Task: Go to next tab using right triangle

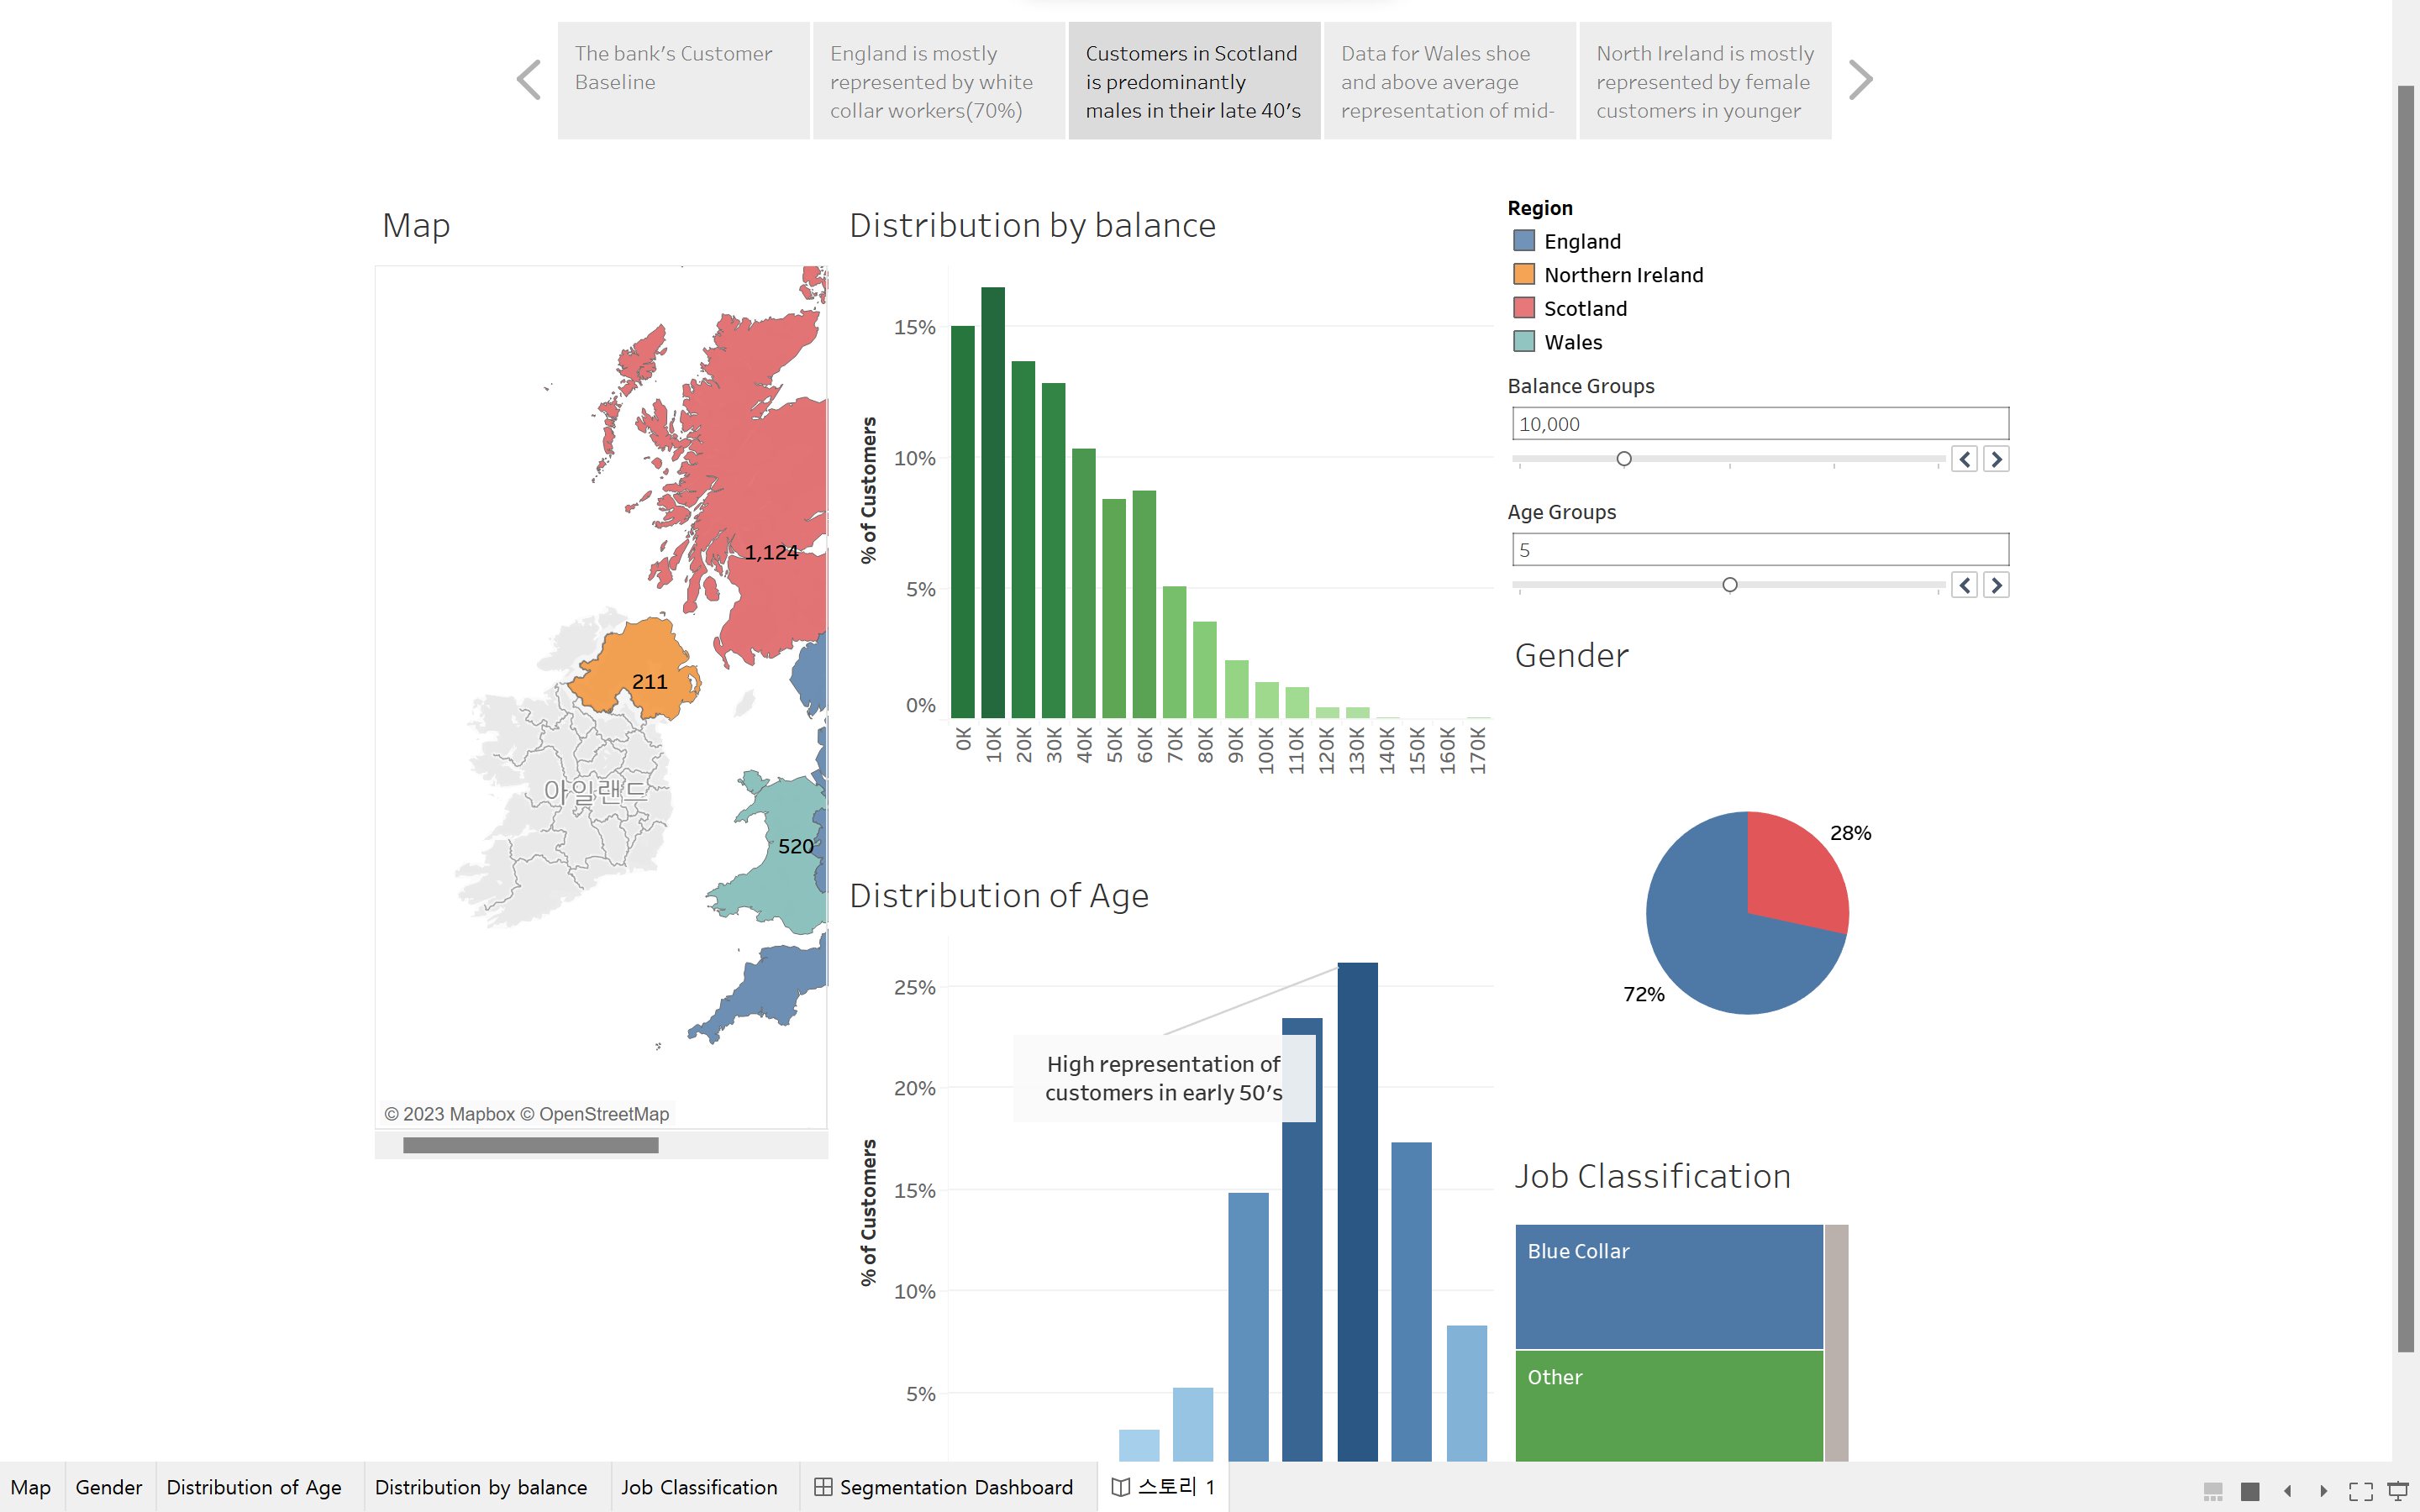Action: 2323,1490
